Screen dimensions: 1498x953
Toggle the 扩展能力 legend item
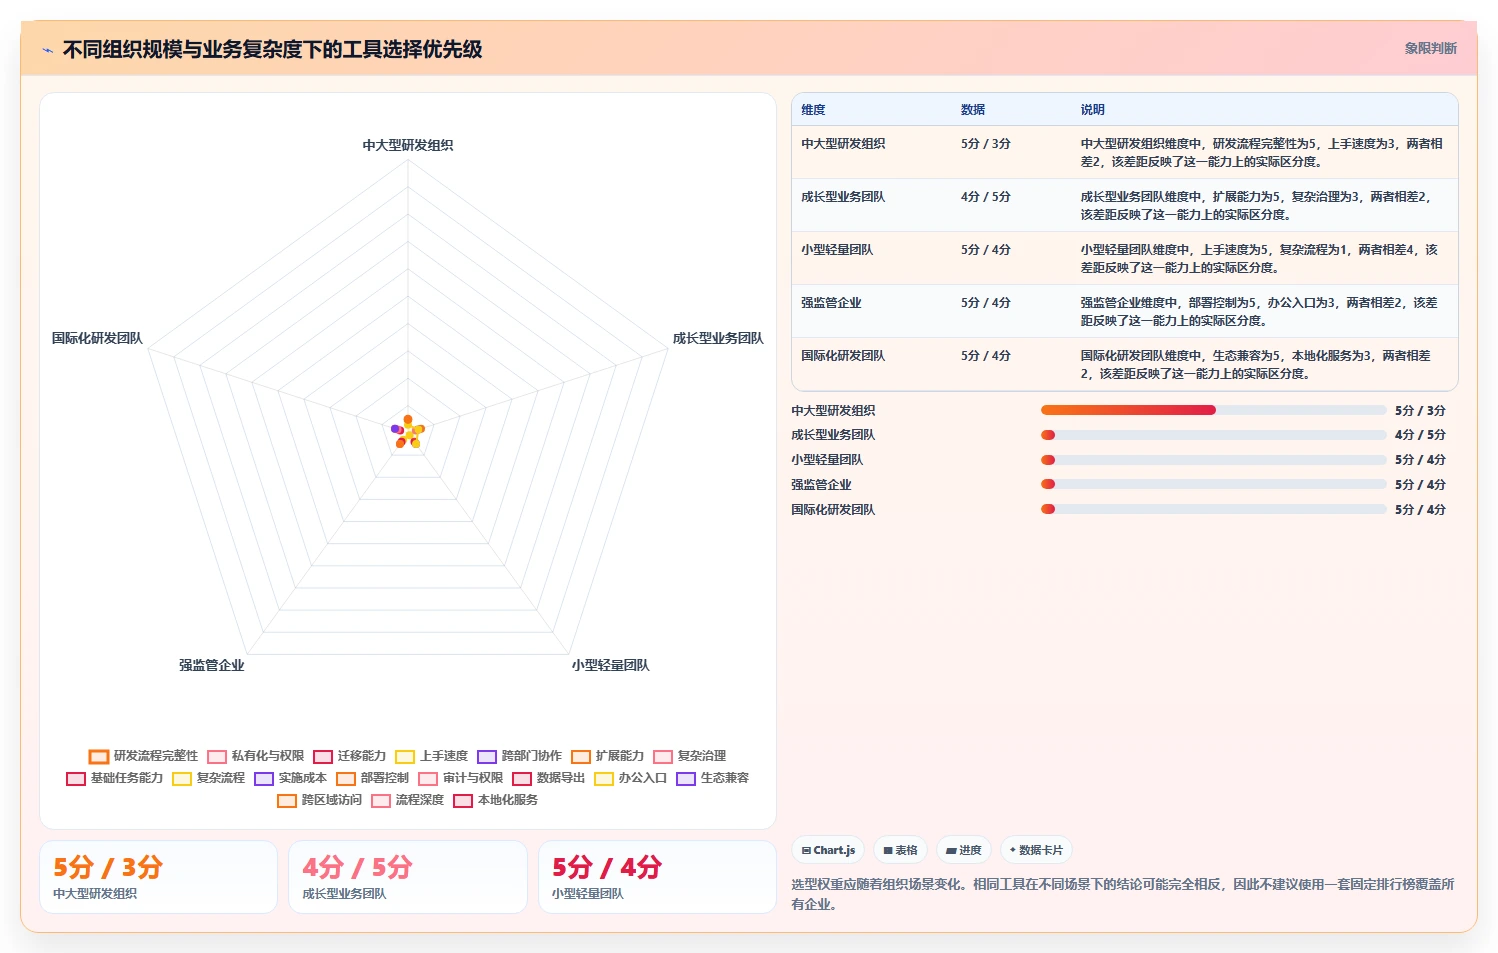pyautogui.click(x=608, y=756)
